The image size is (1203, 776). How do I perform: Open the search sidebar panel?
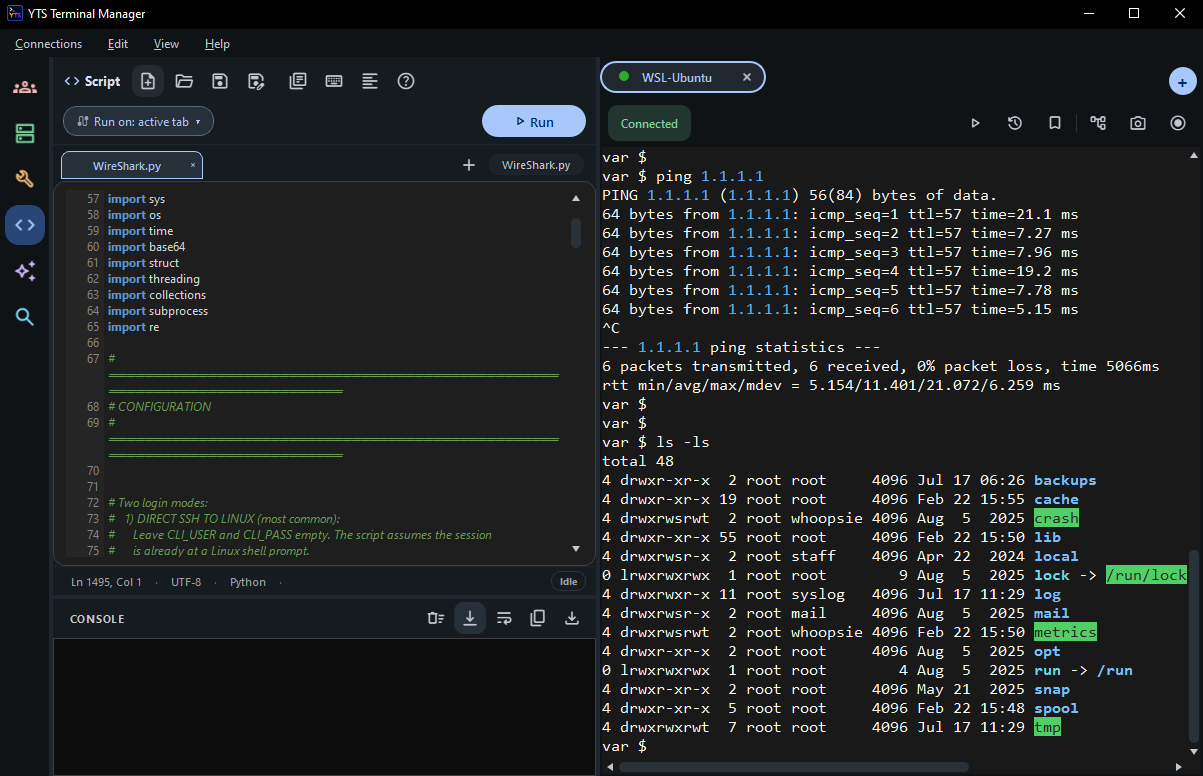tap(25, 317)
